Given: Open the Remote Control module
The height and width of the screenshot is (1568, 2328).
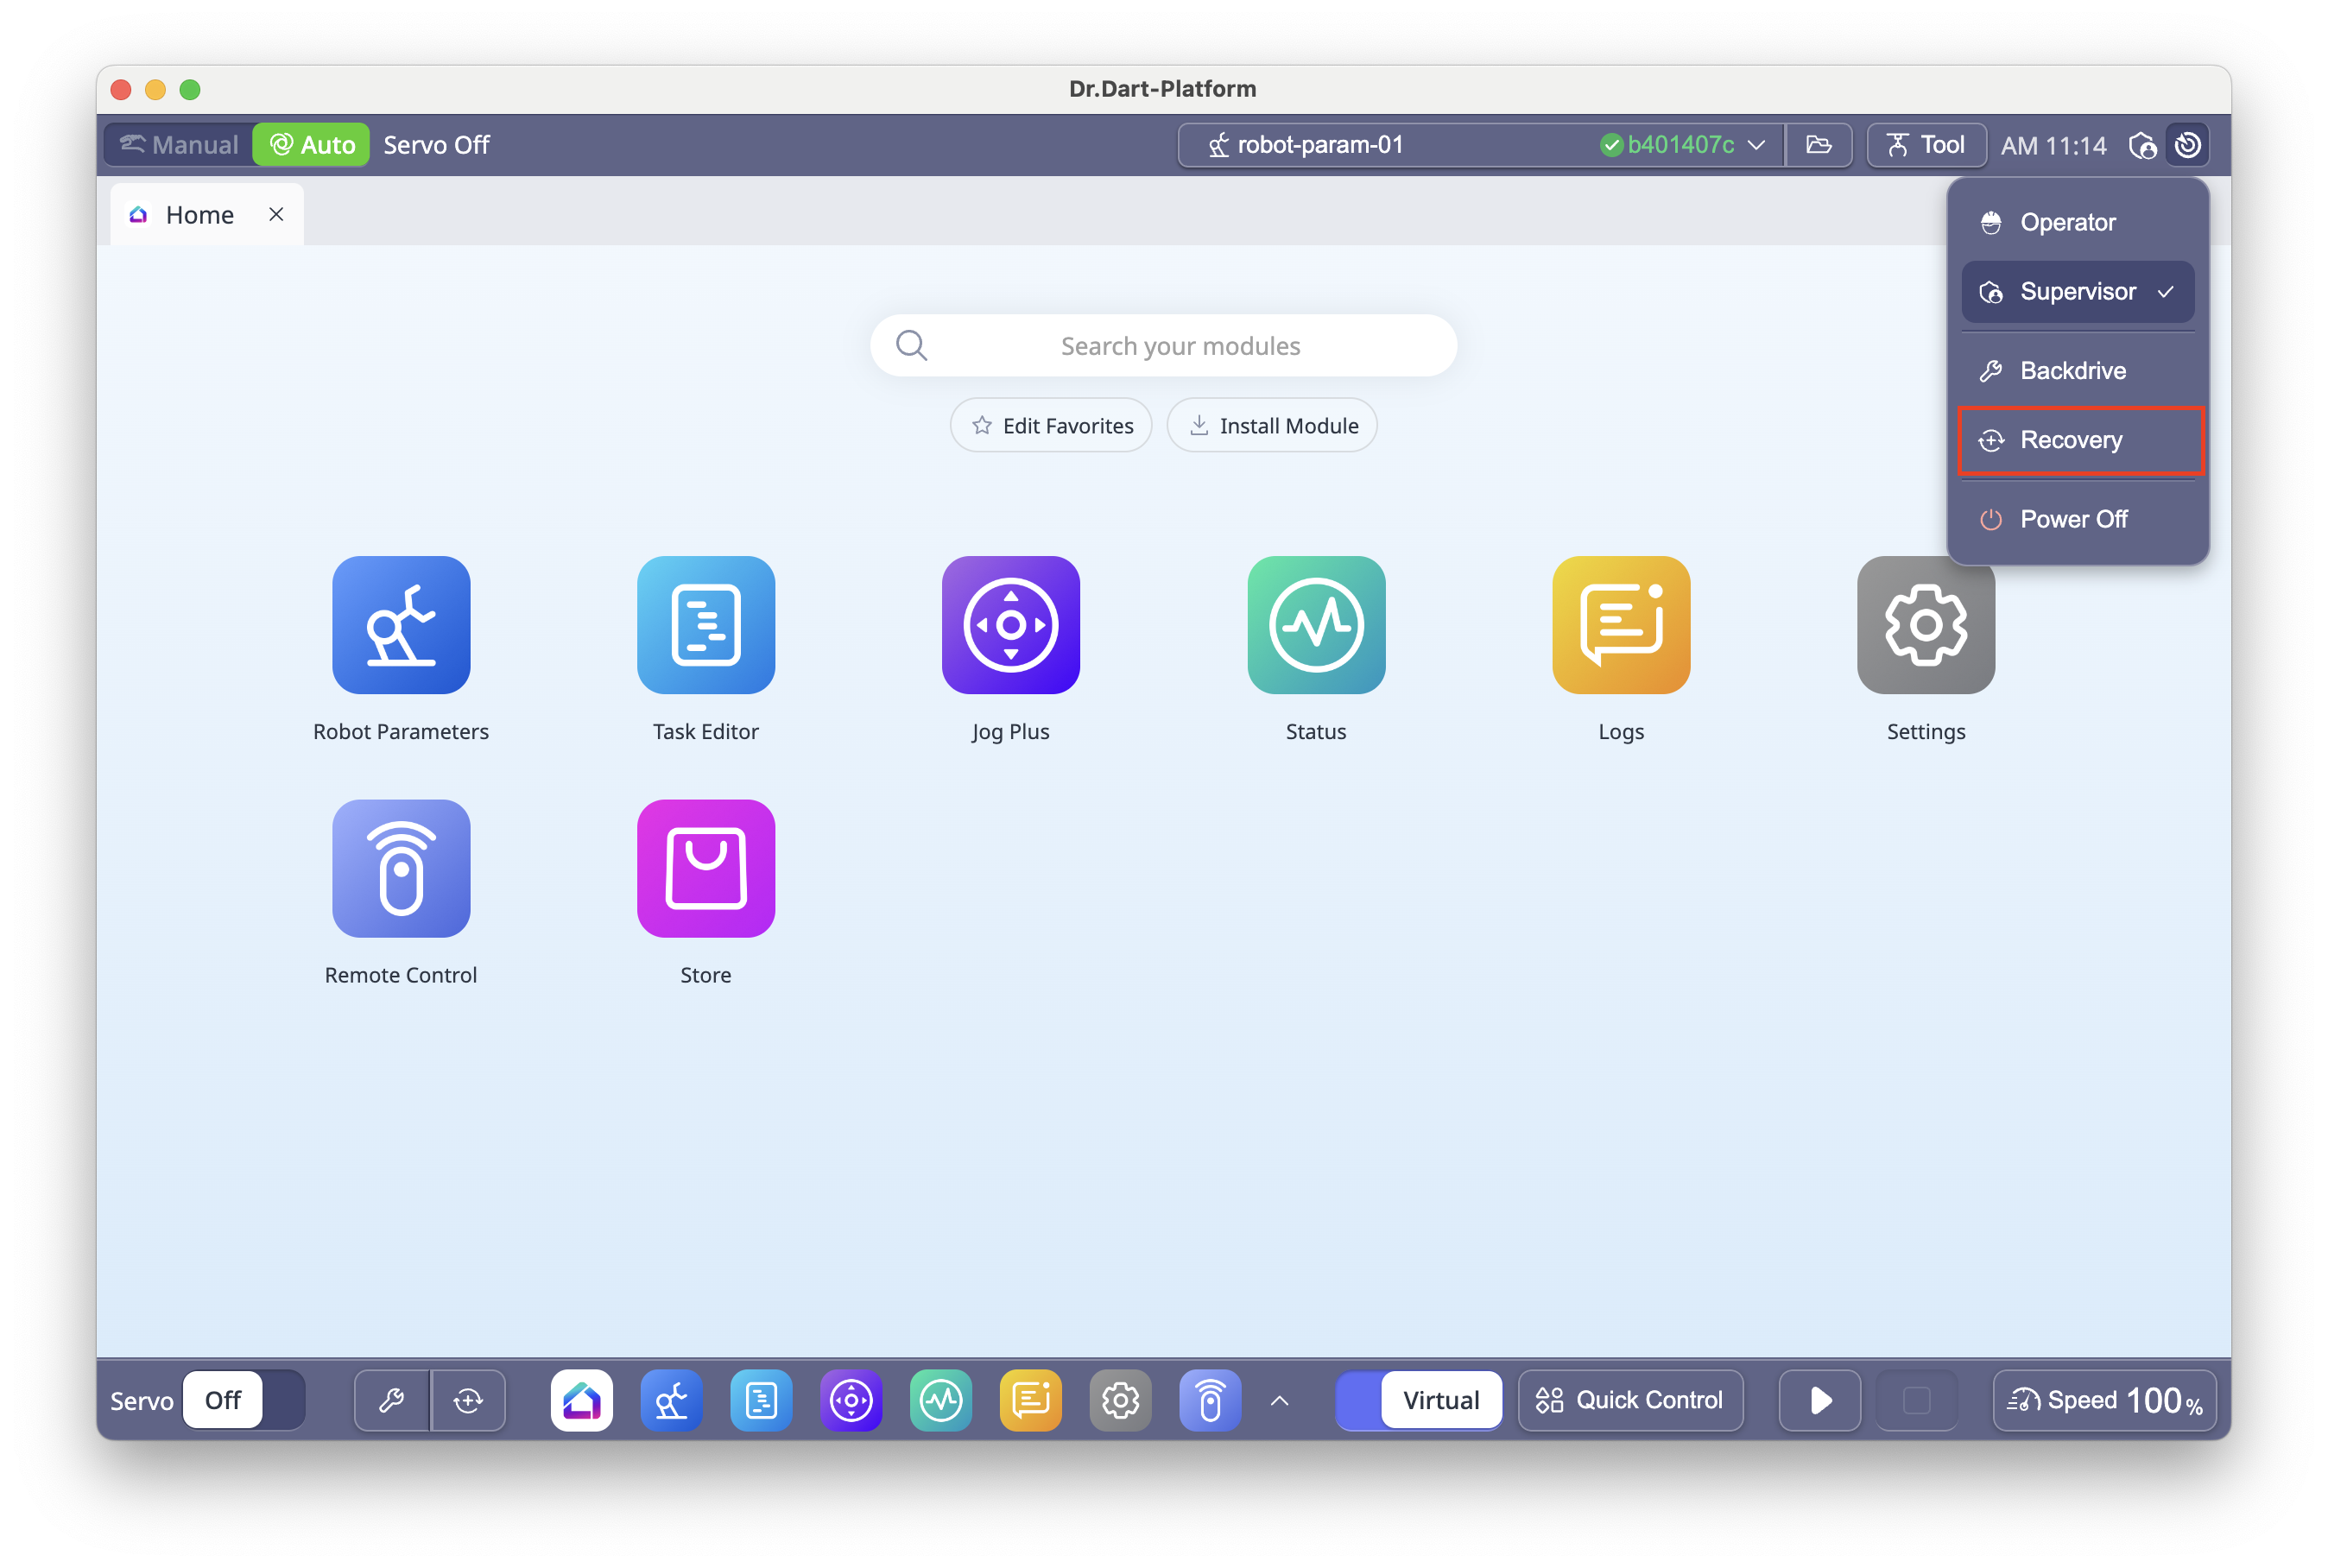Looking at the screenshot, I should [x=401, y=868].
